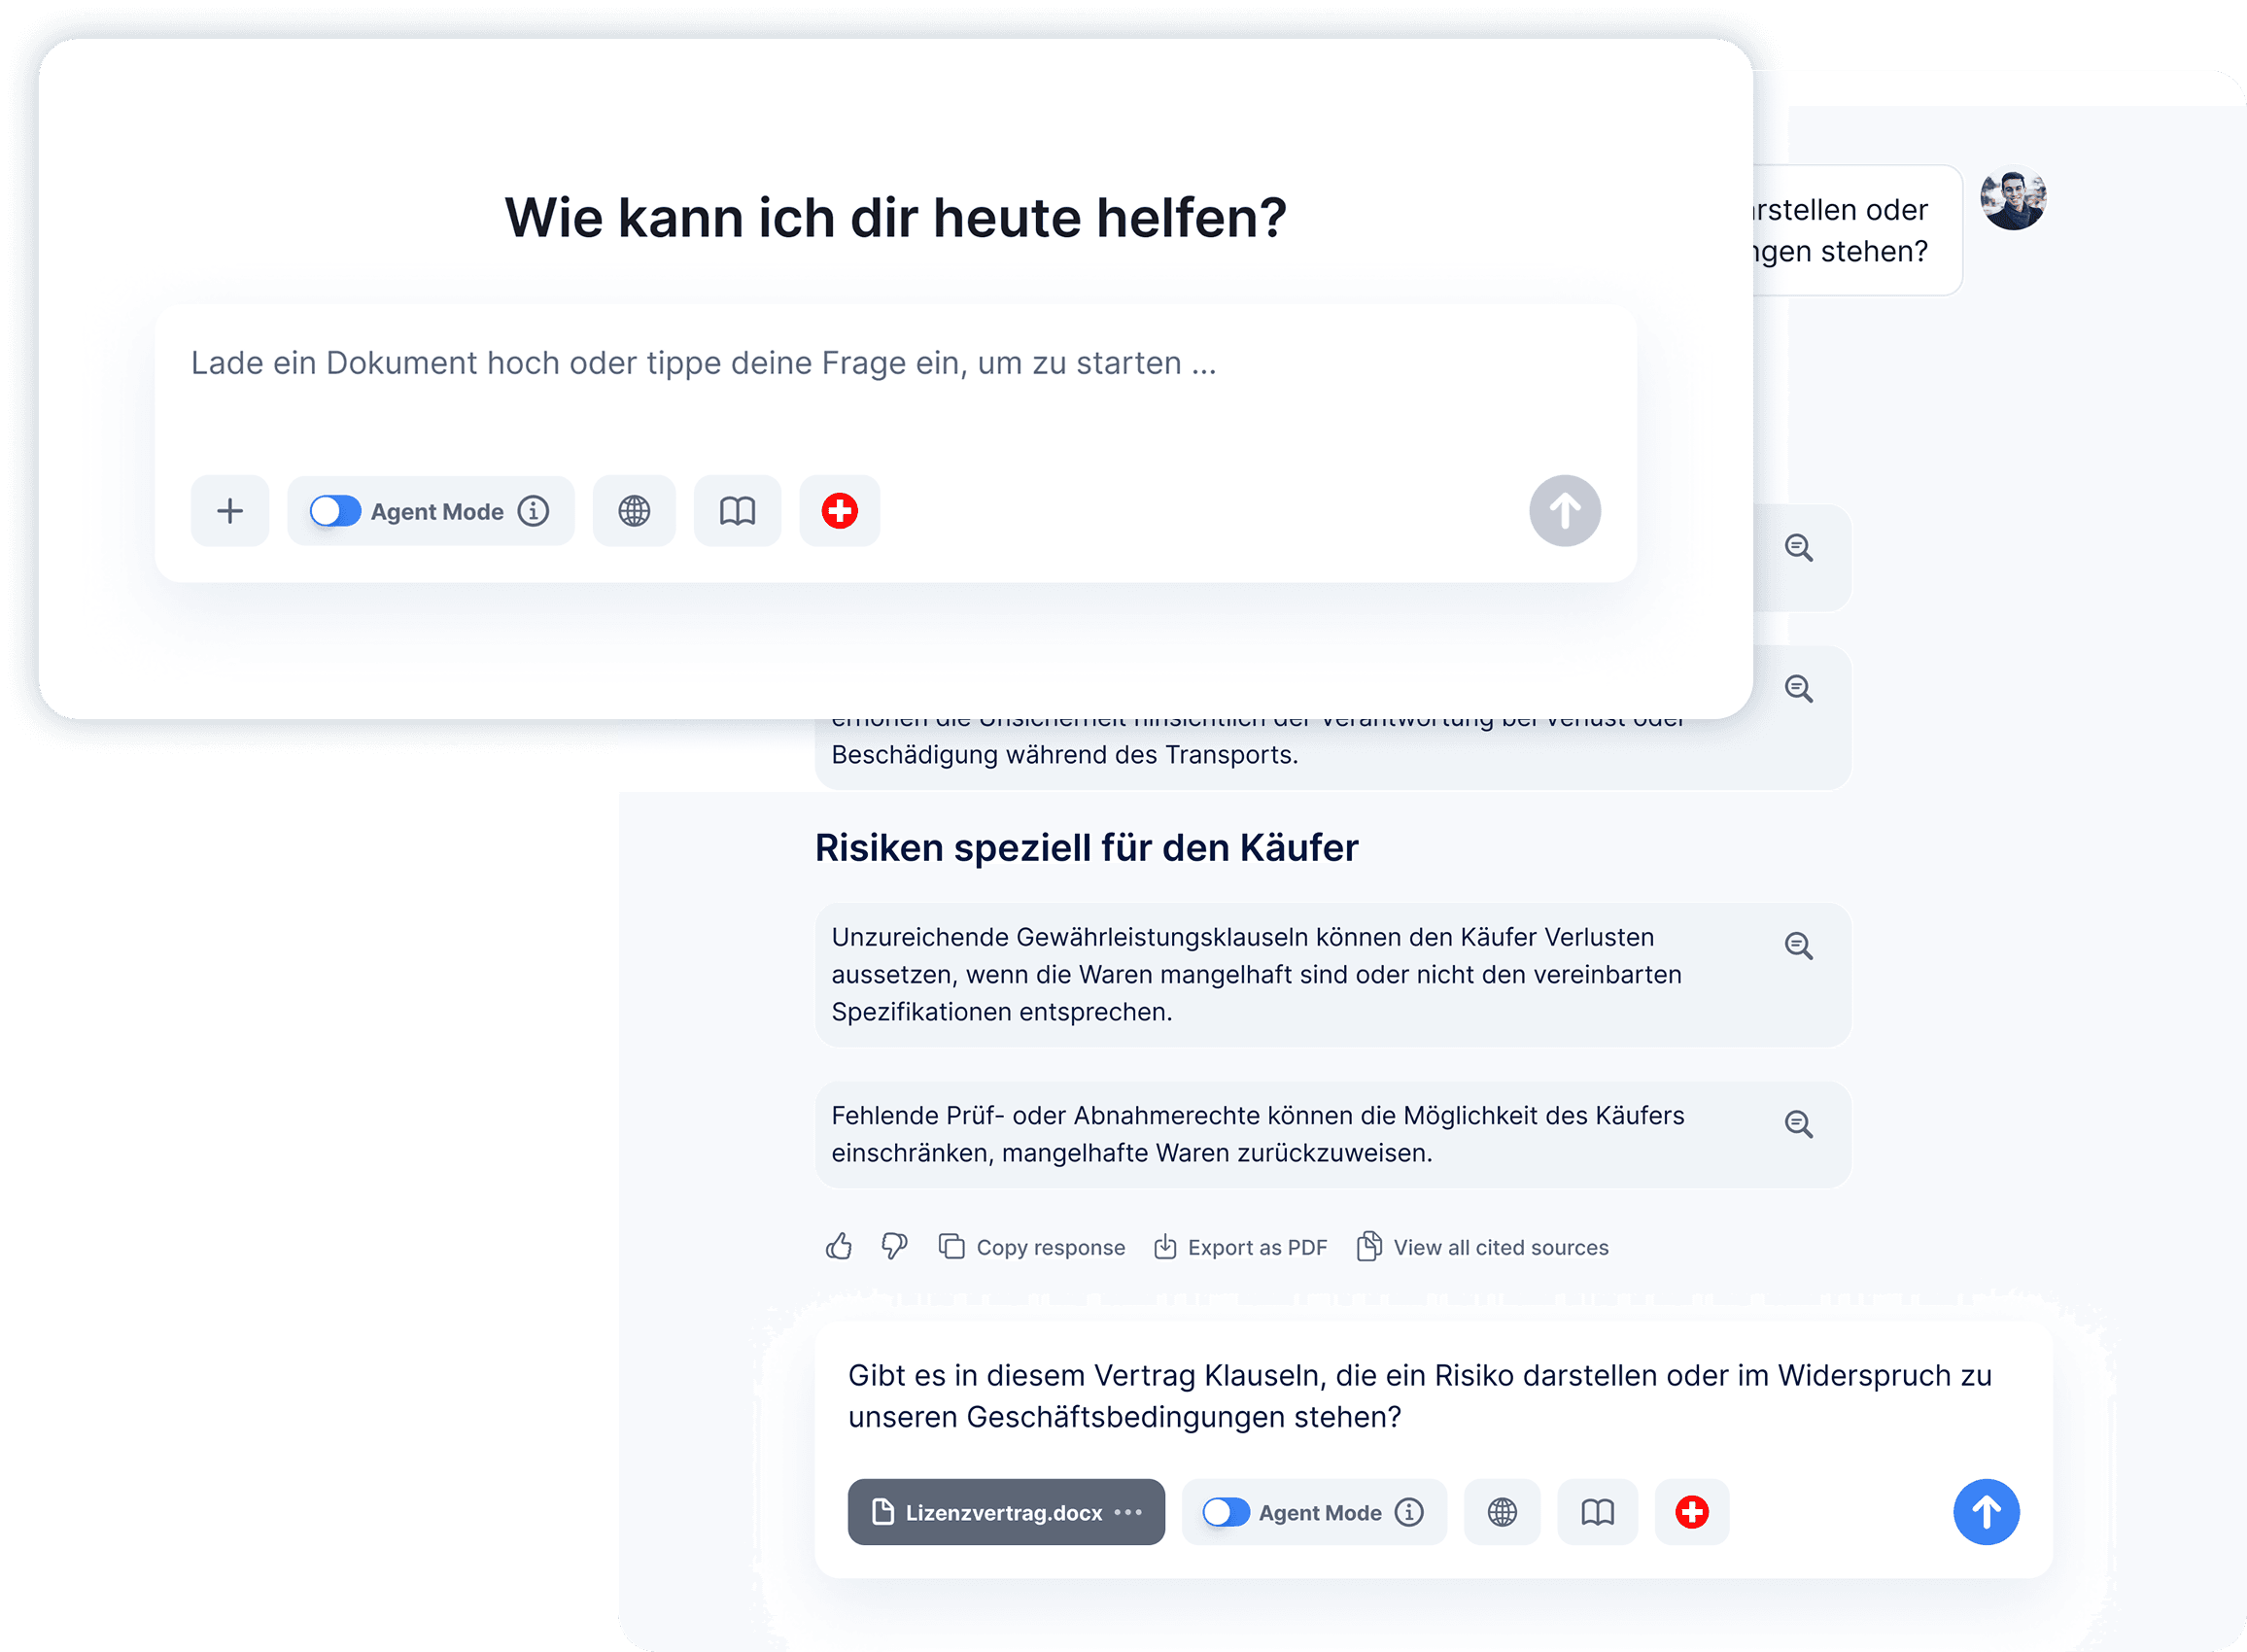Click View all cited sources

point(1483,1247)
